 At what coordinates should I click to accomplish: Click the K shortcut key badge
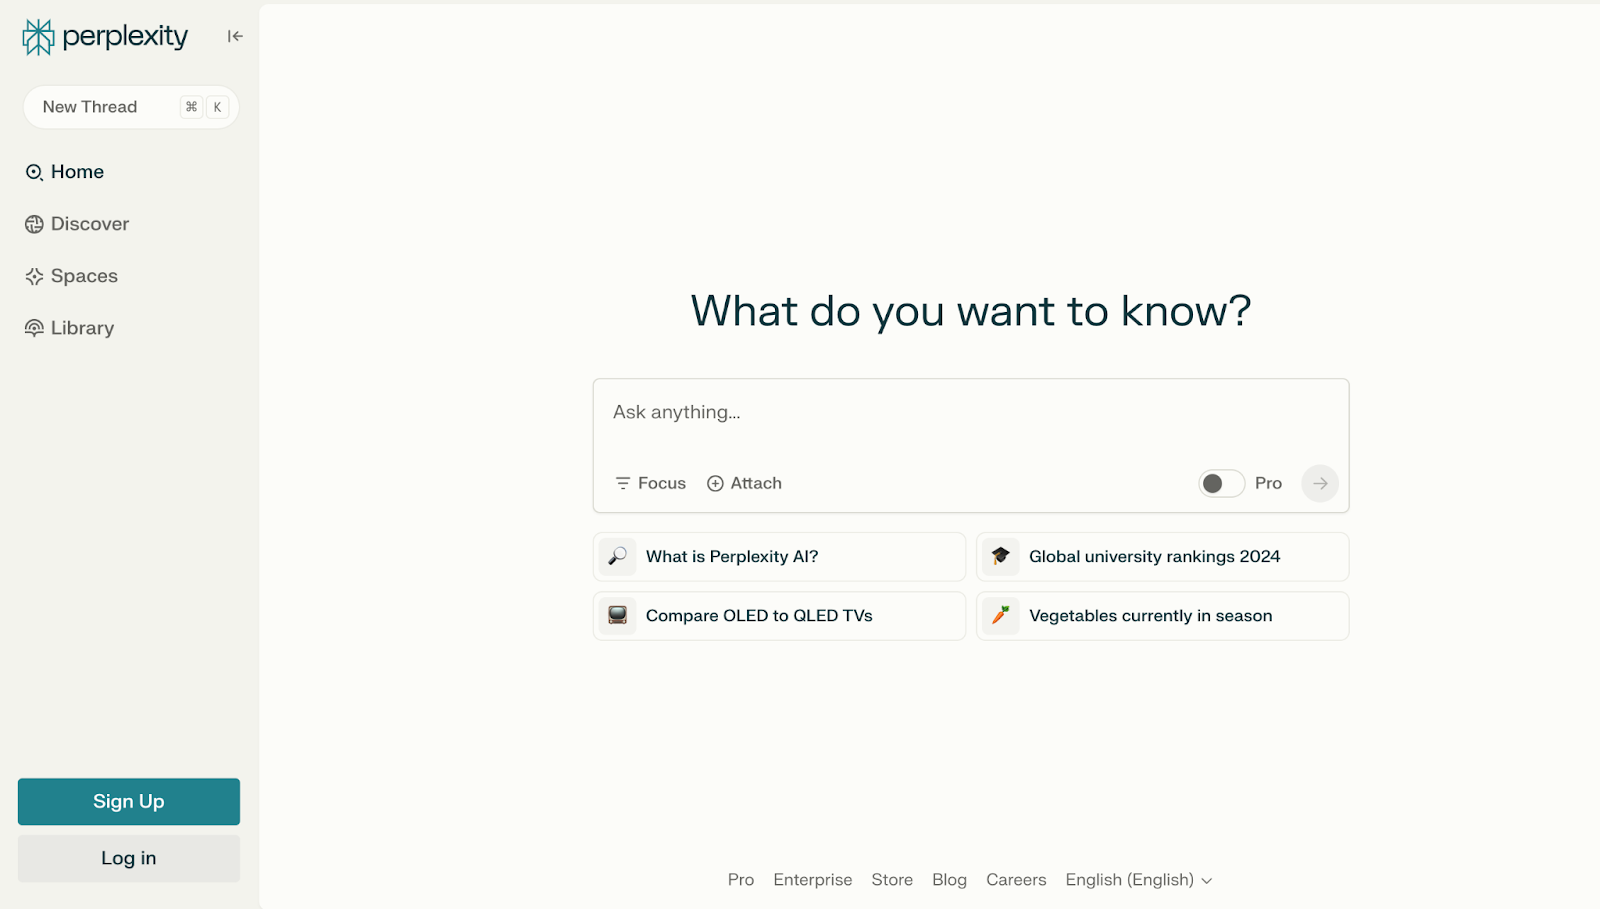click(x=217, y=107)
